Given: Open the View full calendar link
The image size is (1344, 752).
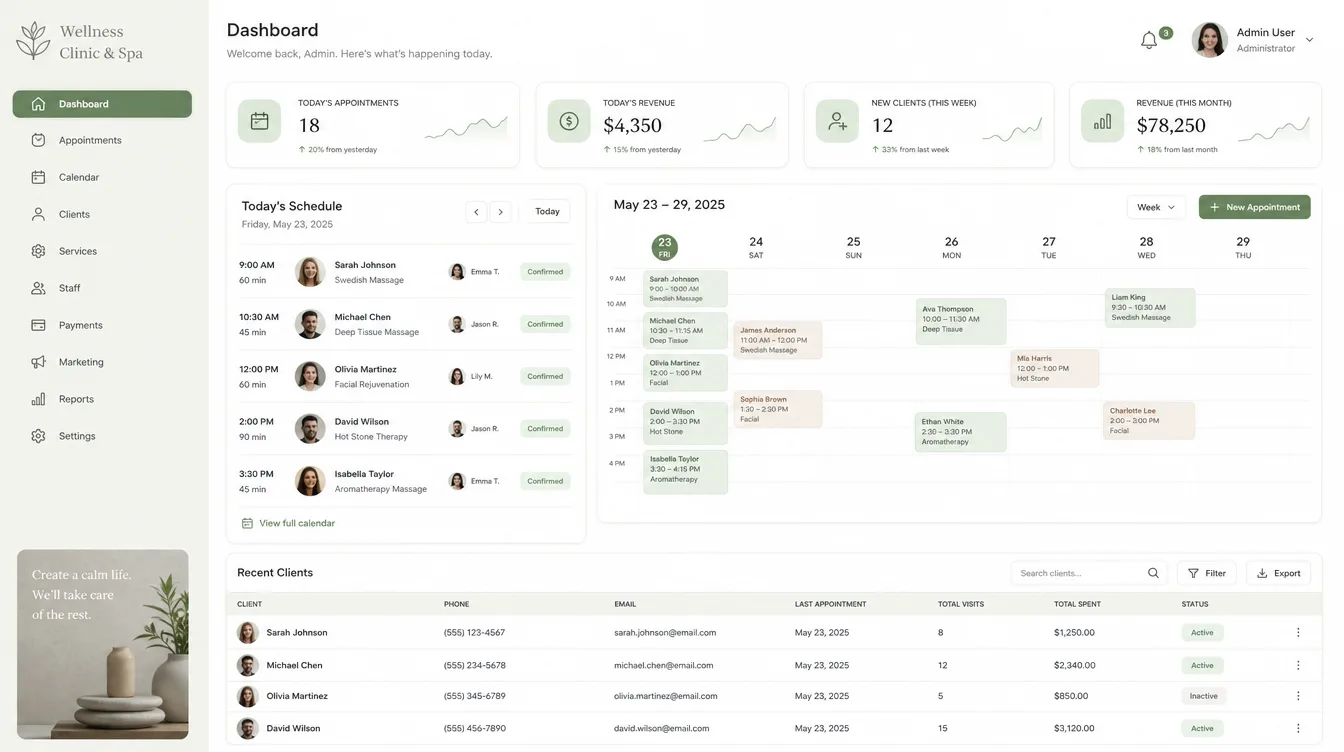Looking at the screenshot, I should point(288,523).
